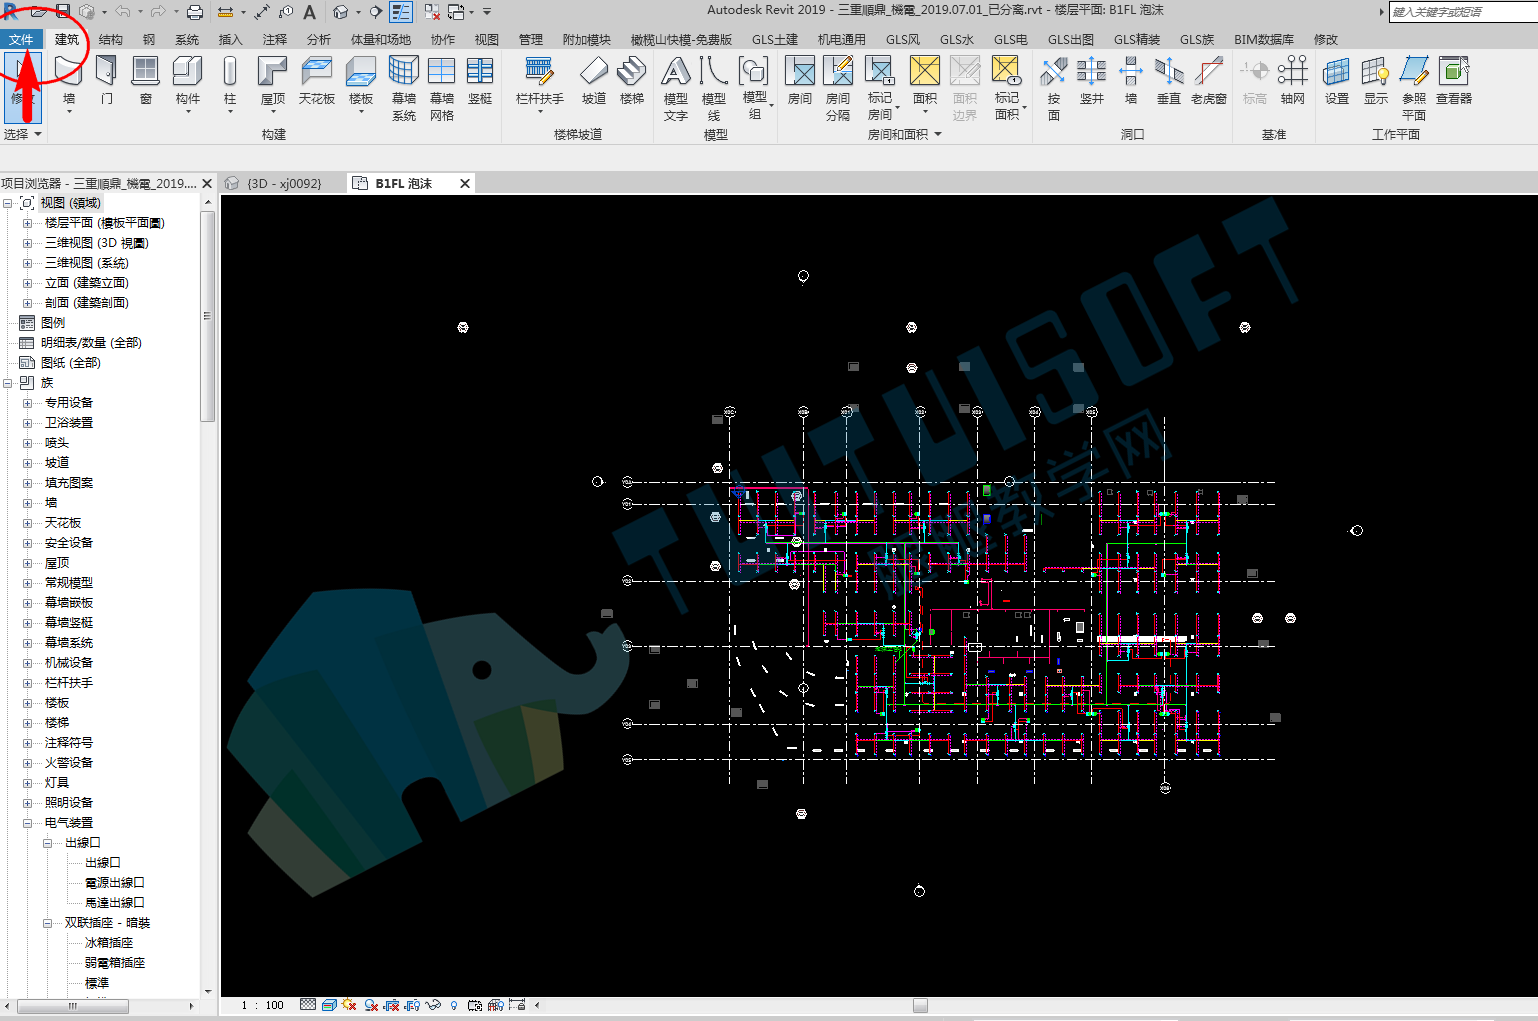The width and height of the screenshot is (1538, 1021).
Task: Toggle sun path in view control bar
Action: [349, 1005]
